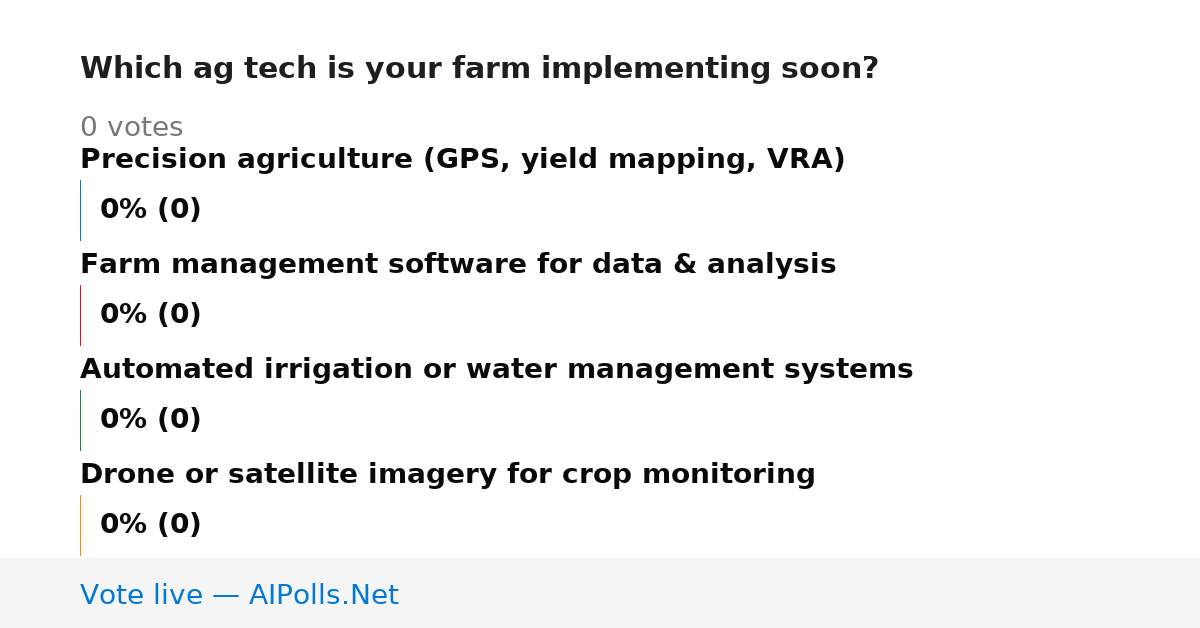
Task: Select the '0 votes' counter text
Action: [x=131, y=128]
